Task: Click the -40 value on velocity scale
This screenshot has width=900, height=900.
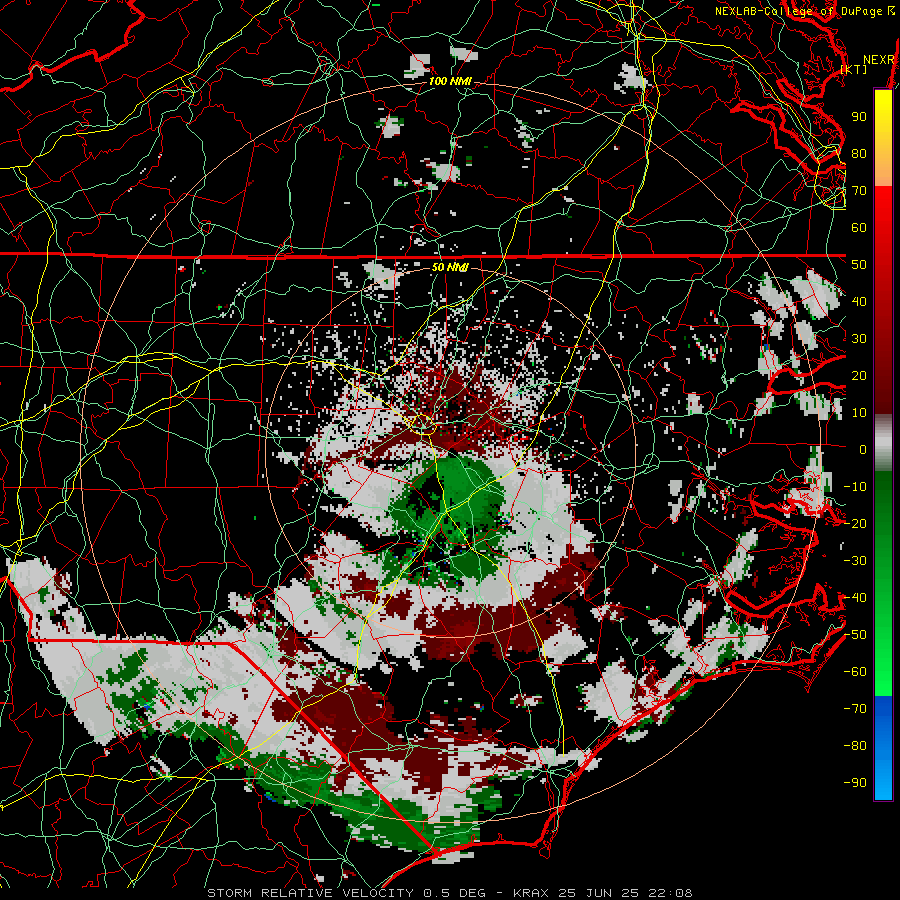Action: point(855,598)
